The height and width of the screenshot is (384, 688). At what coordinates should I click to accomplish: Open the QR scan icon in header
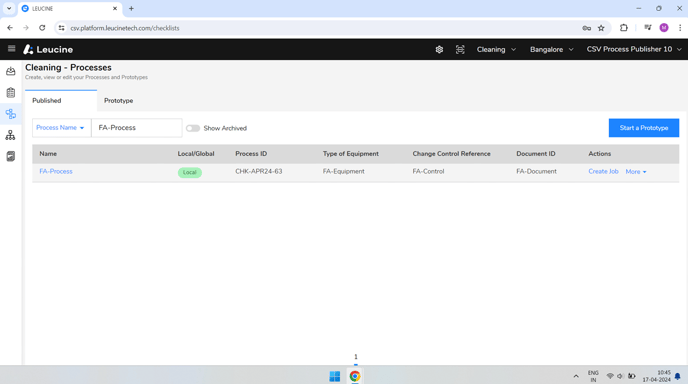pos(460,50)
